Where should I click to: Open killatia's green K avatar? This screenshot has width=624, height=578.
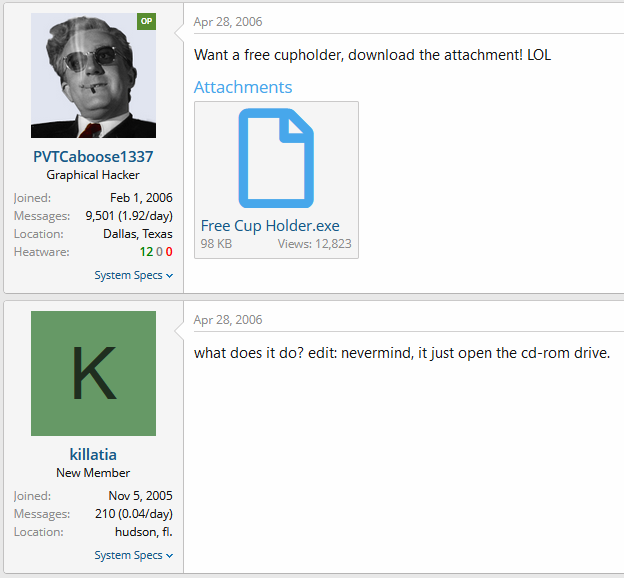(94, 373)
